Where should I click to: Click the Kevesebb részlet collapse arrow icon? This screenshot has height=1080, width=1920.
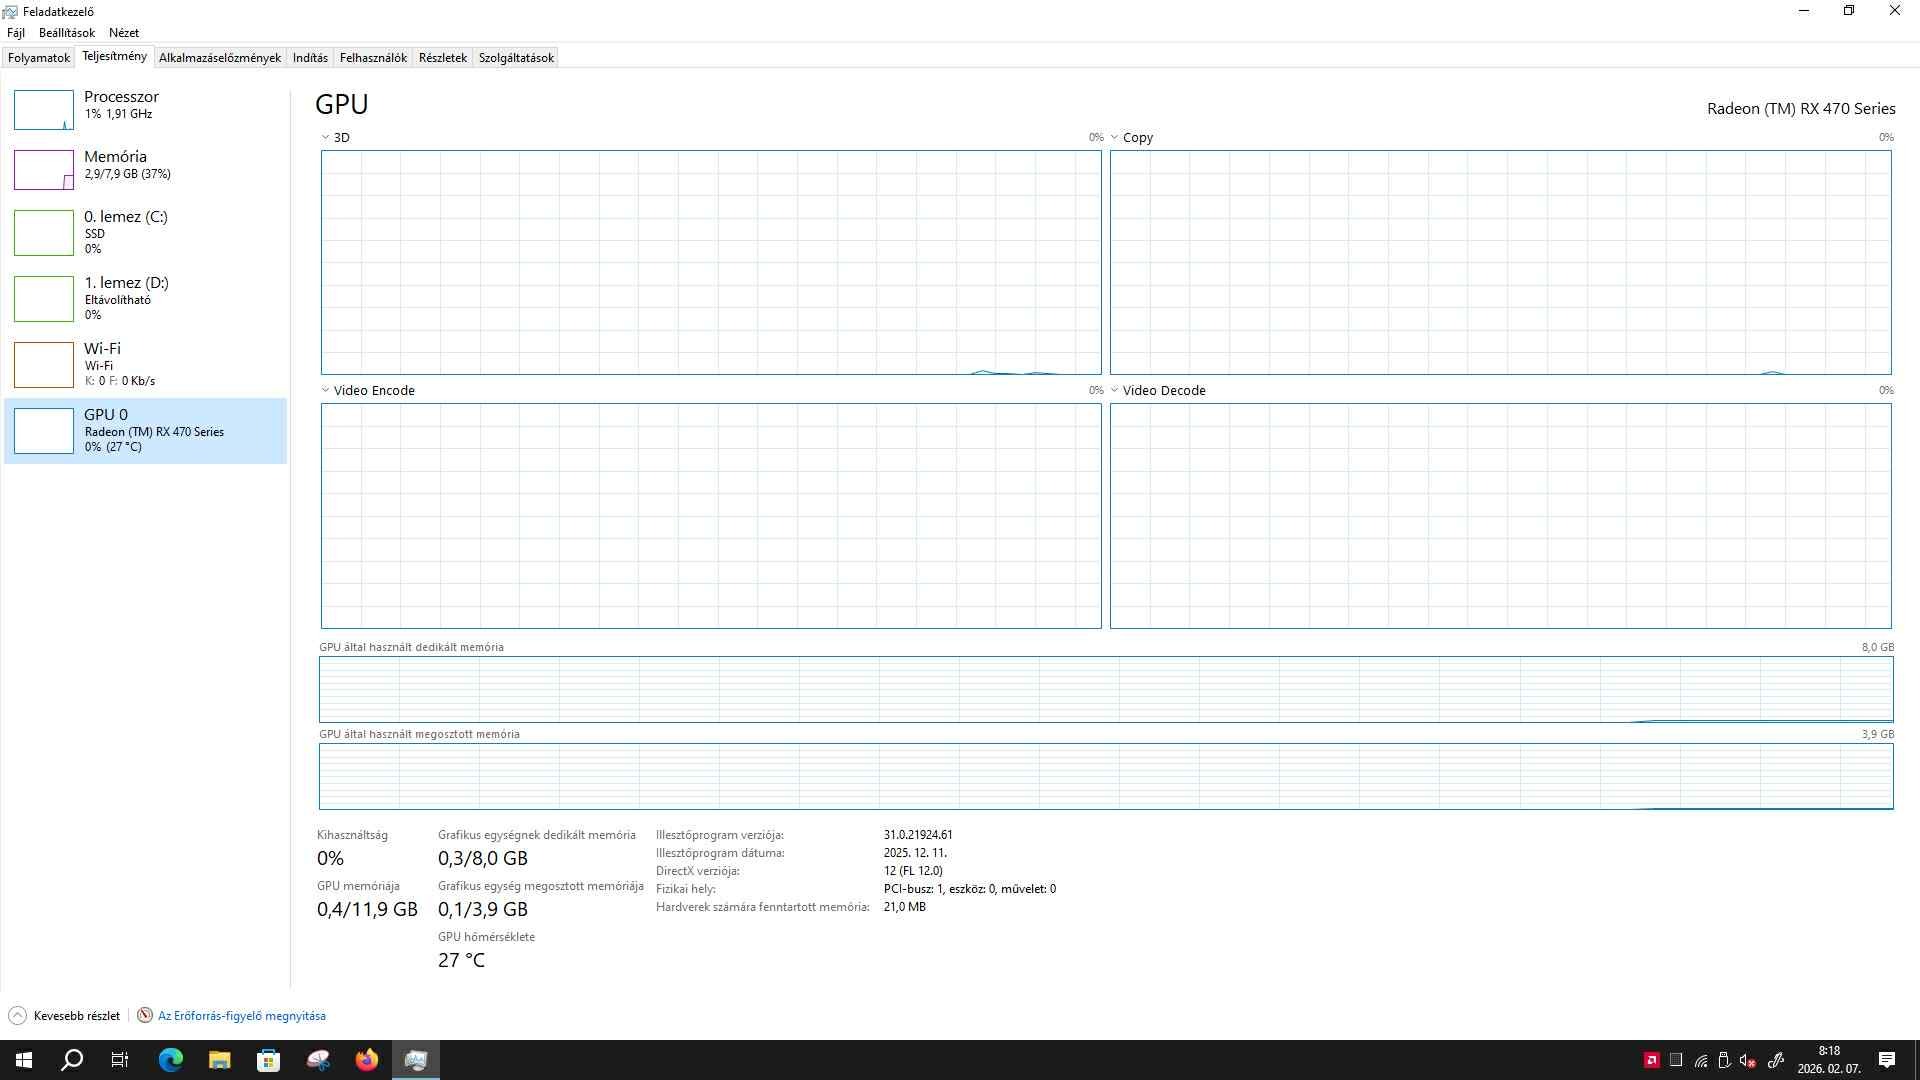(17, 1015)
